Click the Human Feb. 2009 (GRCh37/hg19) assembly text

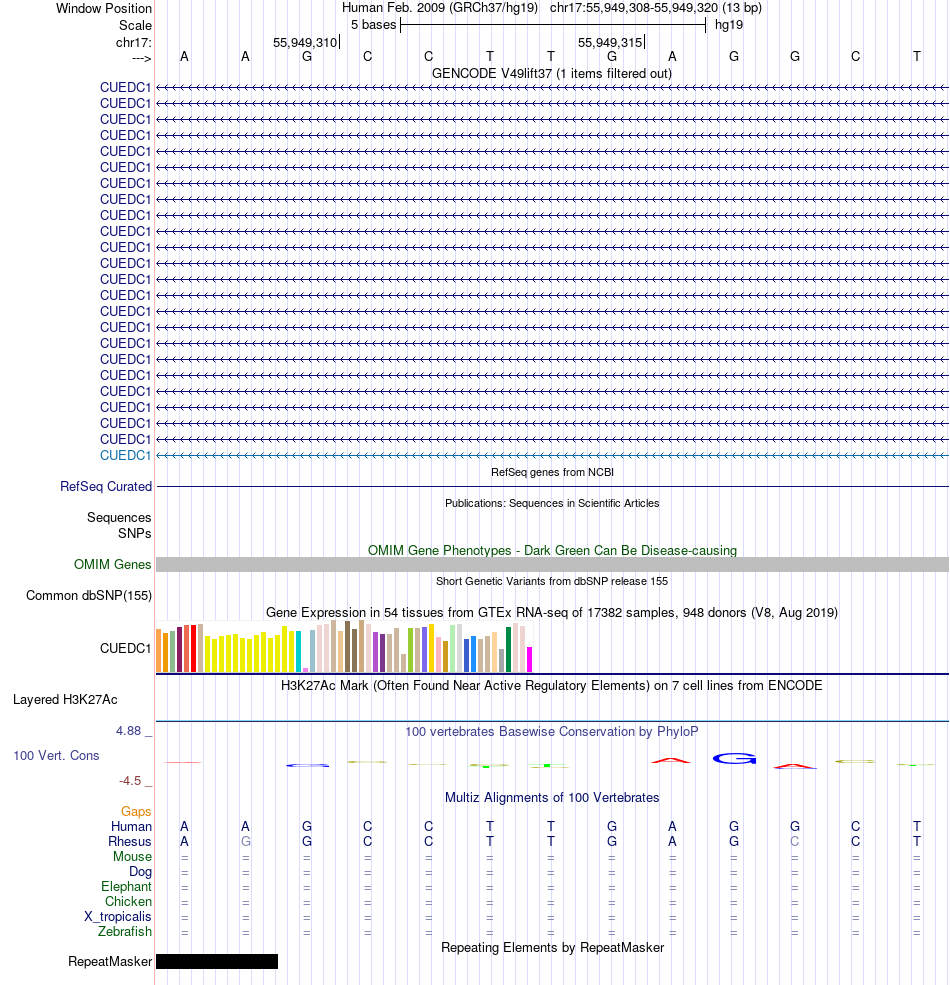[440, 8]
